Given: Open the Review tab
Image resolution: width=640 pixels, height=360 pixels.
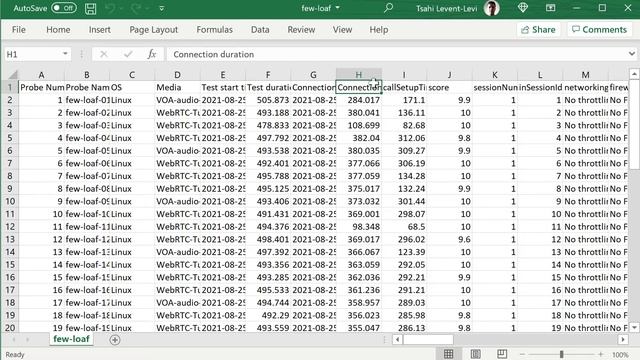Looking at the screenshot, I should (x=301, y=30).
